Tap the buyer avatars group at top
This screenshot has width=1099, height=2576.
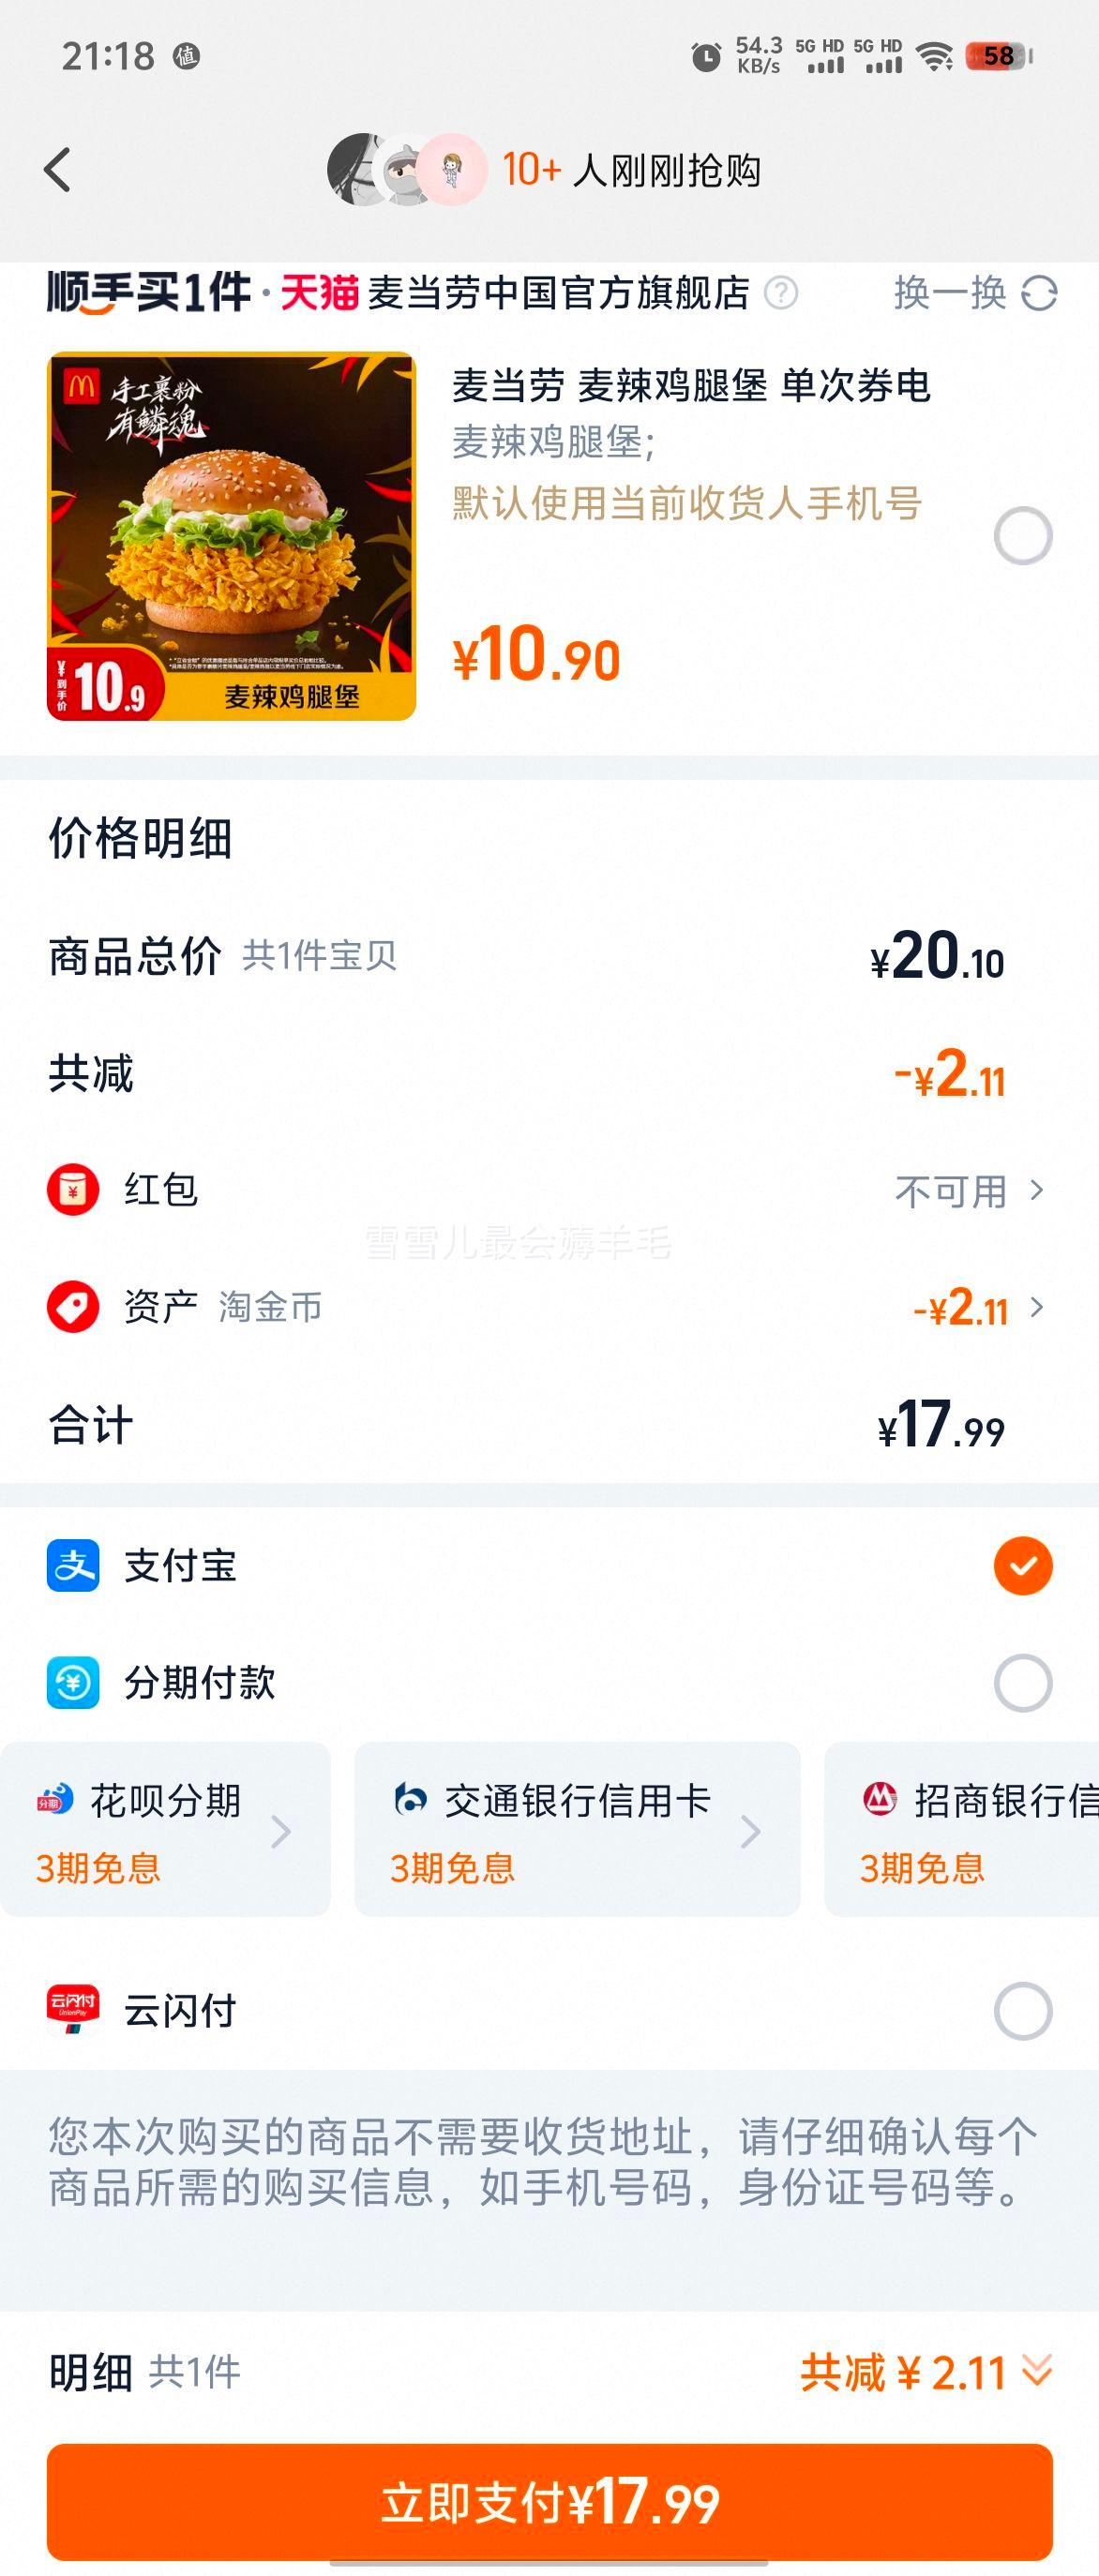407,169
